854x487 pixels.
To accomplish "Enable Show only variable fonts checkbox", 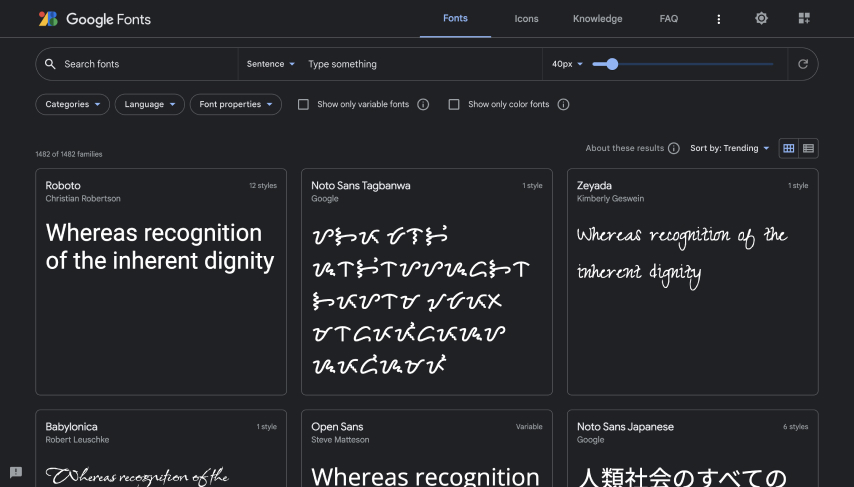I will pyautogui.click(x=303, y=104).
